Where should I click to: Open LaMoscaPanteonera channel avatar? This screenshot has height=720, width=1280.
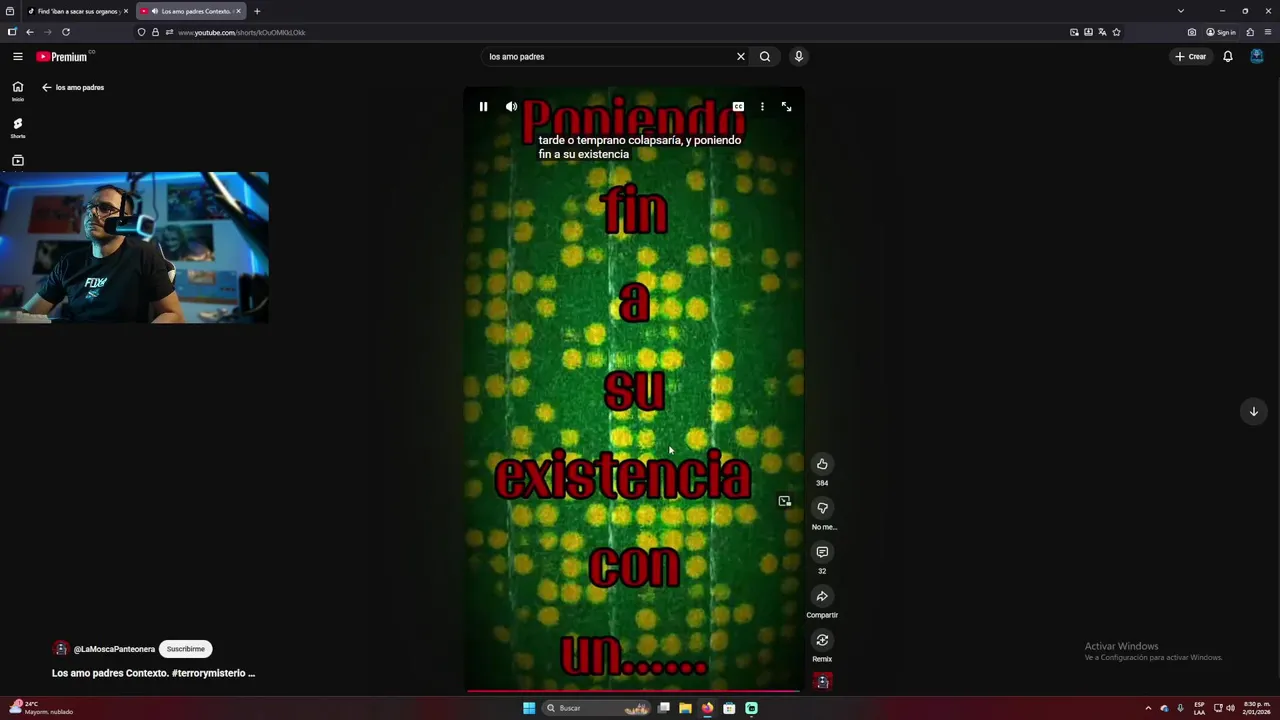pyautogui.click(x=60, y=649)
